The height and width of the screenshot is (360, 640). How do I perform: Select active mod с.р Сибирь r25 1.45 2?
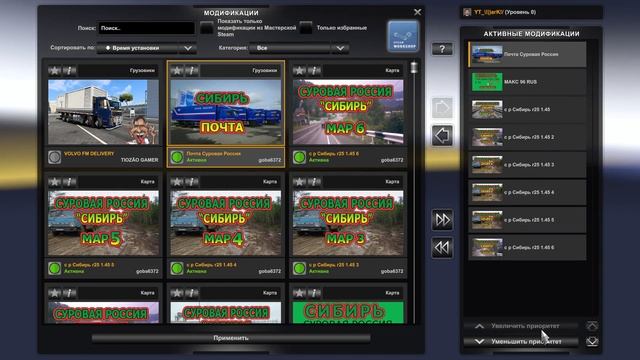click(527, 137)
